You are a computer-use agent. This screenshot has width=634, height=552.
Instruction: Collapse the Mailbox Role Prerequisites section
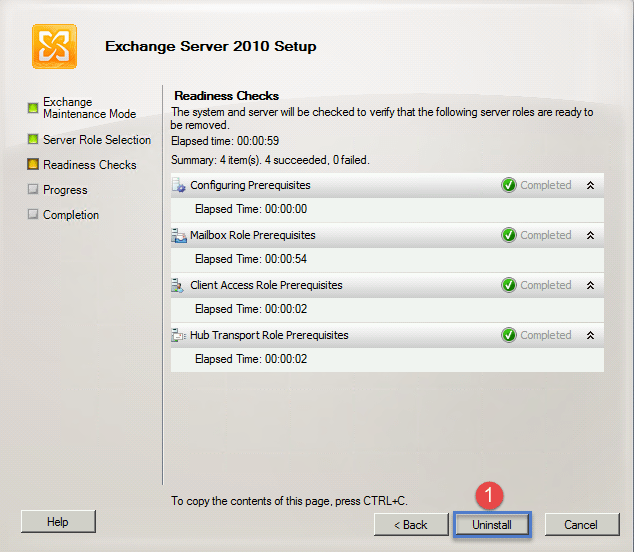pos(590,235)
